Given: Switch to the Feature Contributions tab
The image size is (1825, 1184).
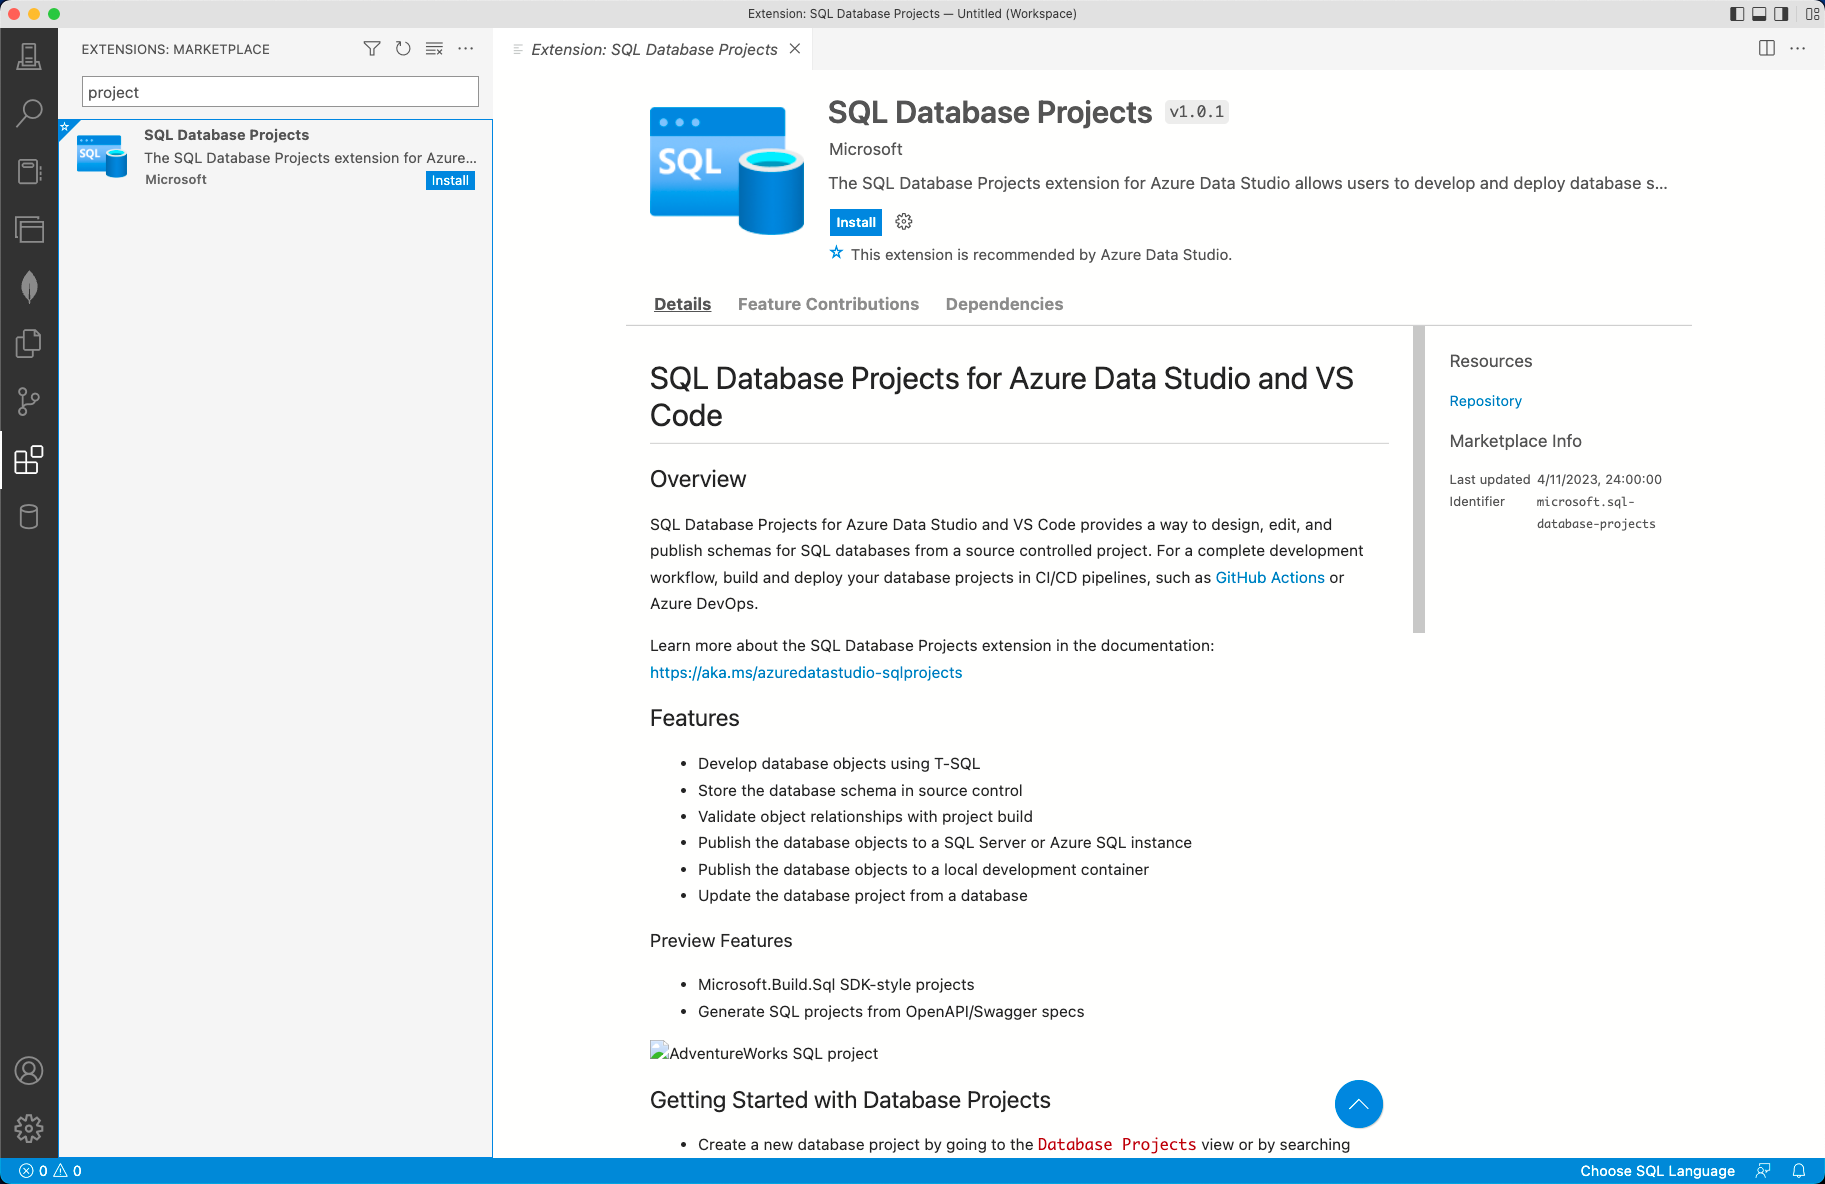Looking at the screenshot, I should point(828,304).
